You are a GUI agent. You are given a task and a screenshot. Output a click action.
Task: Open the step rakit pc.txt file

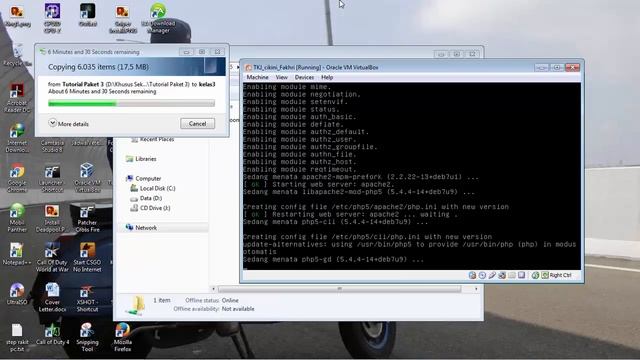coord(17,337)
